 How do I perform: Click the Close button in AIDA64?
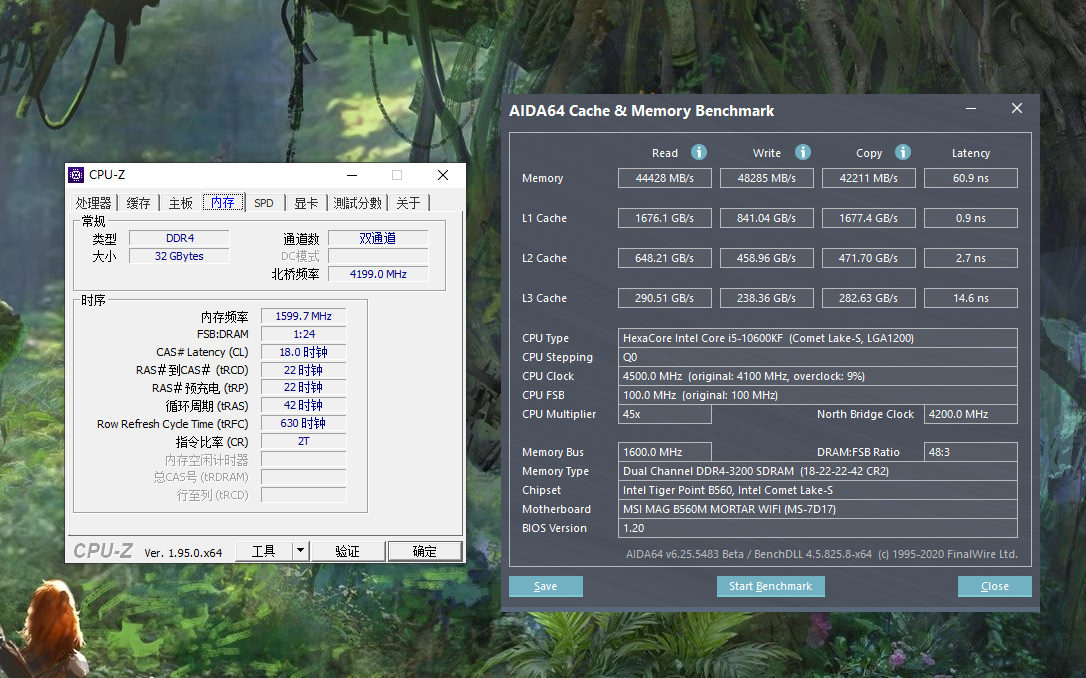(995, 586)
